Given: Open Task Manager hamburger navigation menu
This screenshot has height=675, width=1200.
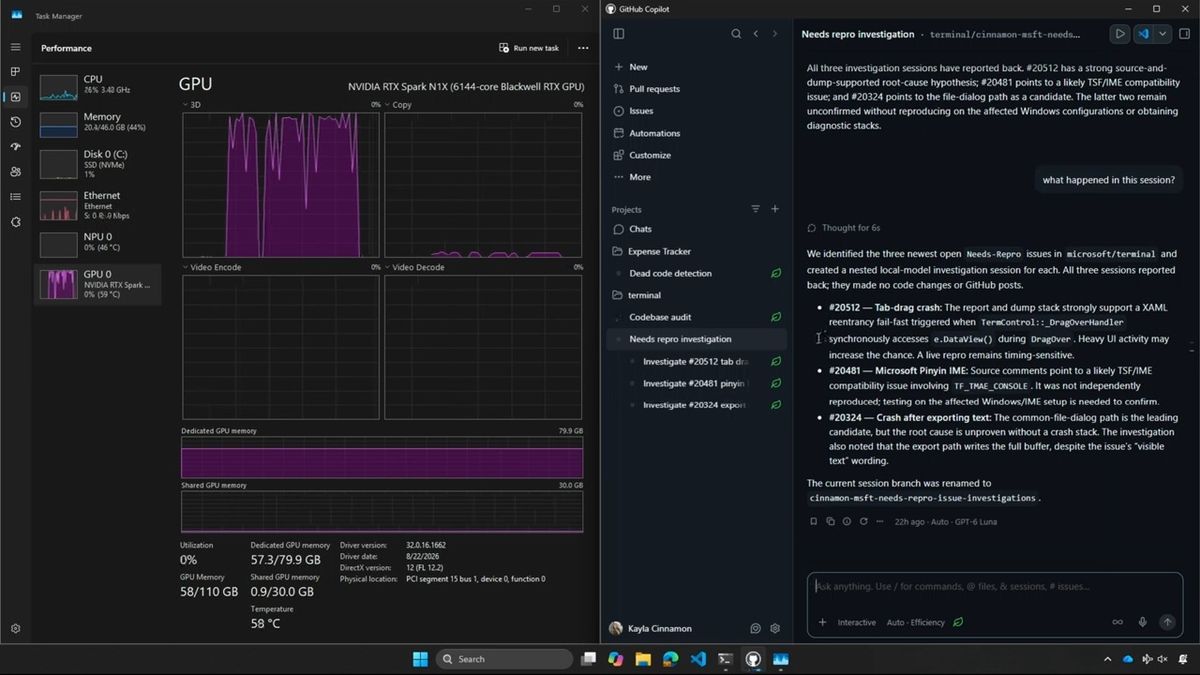Looking at the screenshot, I should tap(15, 47).
